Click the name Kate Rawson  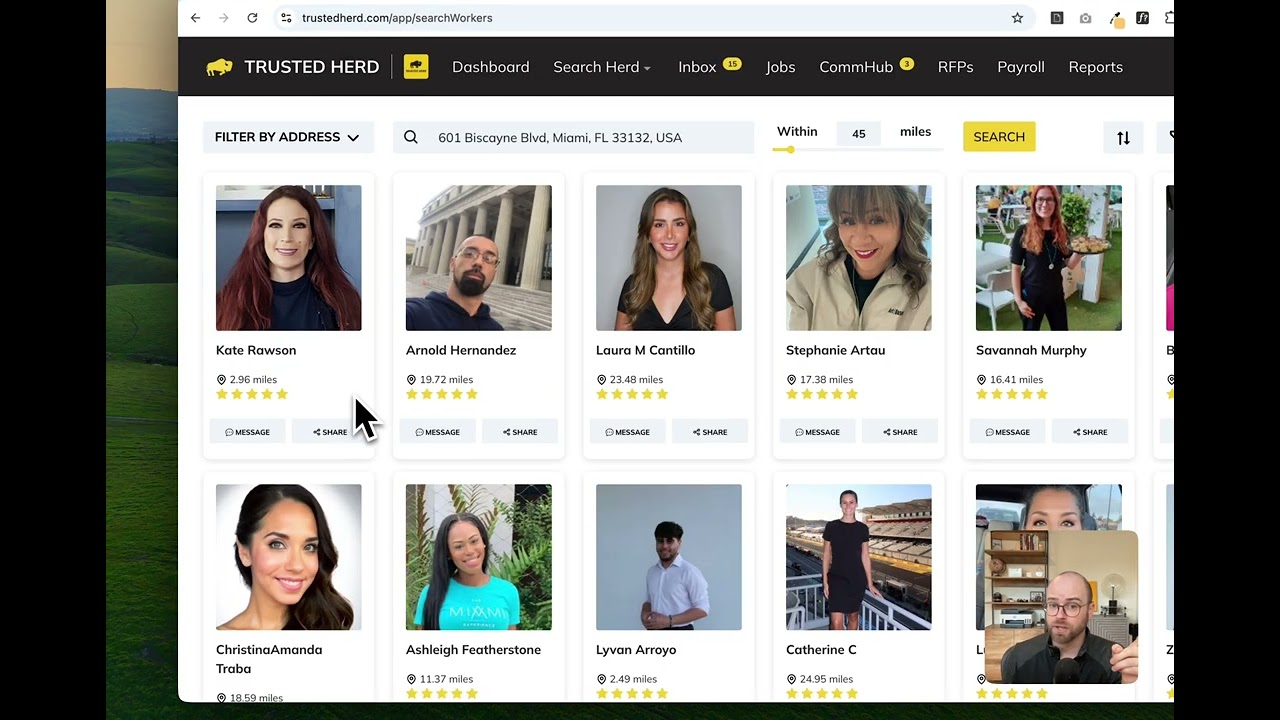[x=256, y=350]
